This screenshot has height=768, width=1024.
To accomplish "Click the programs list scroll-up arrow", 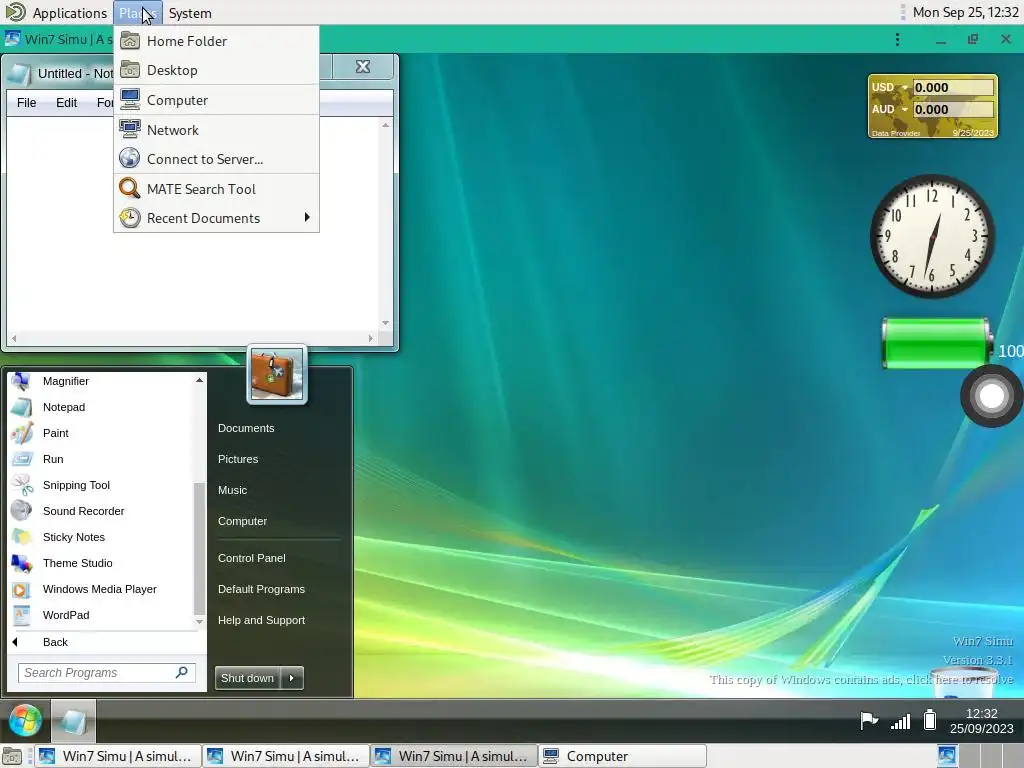I will (199, 379).
